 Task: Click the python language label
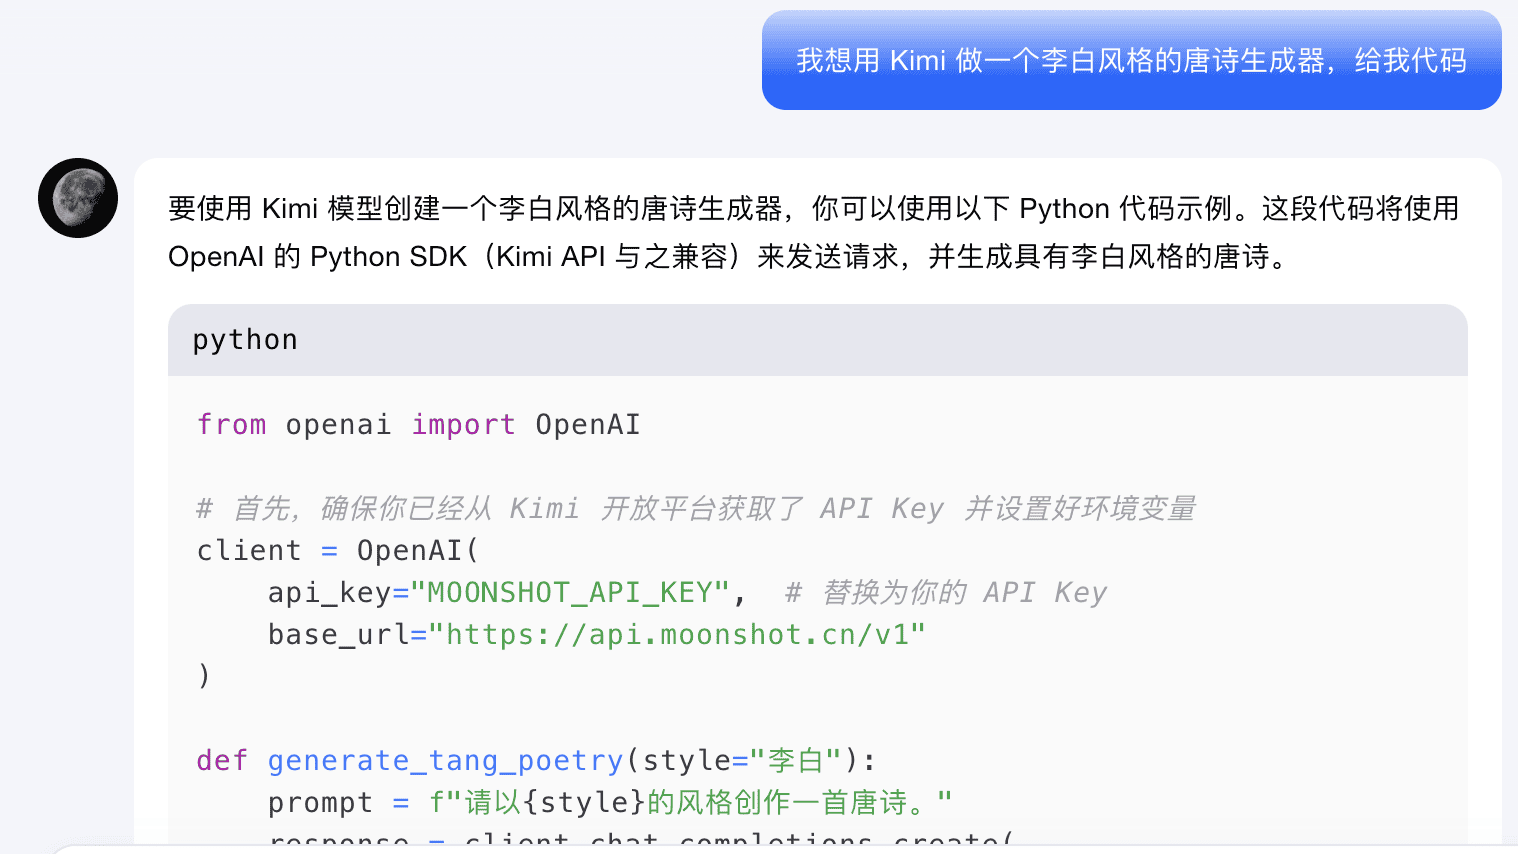[245, 340]
